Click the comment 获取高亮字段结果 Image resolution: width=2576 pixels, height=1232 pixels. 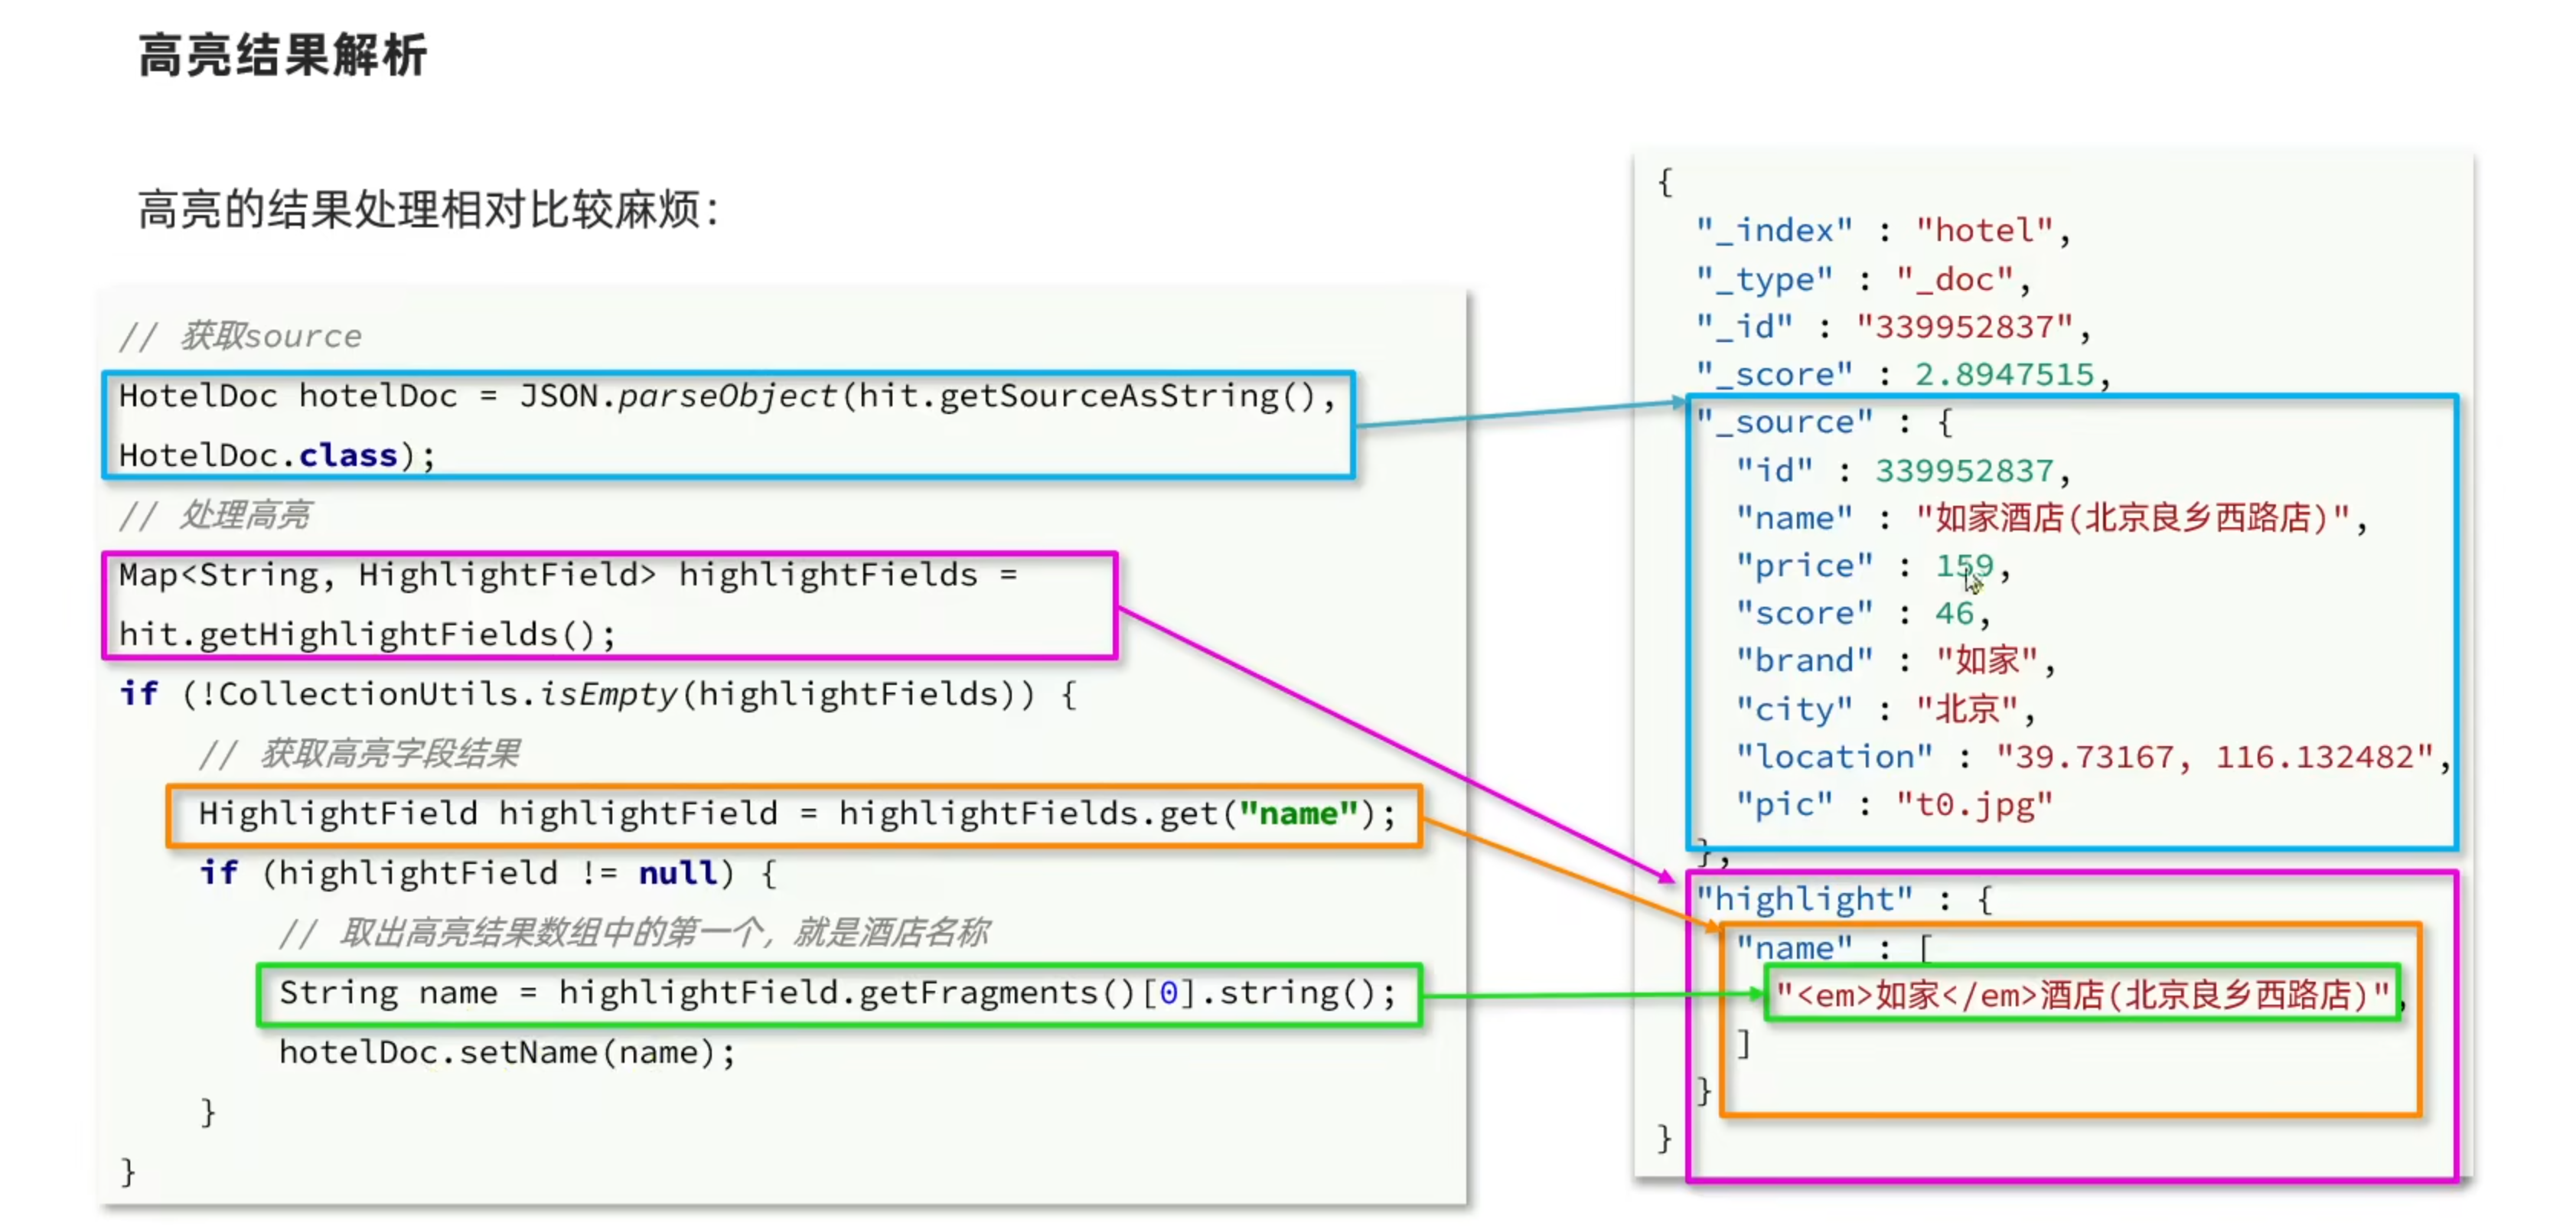point(359,753)
